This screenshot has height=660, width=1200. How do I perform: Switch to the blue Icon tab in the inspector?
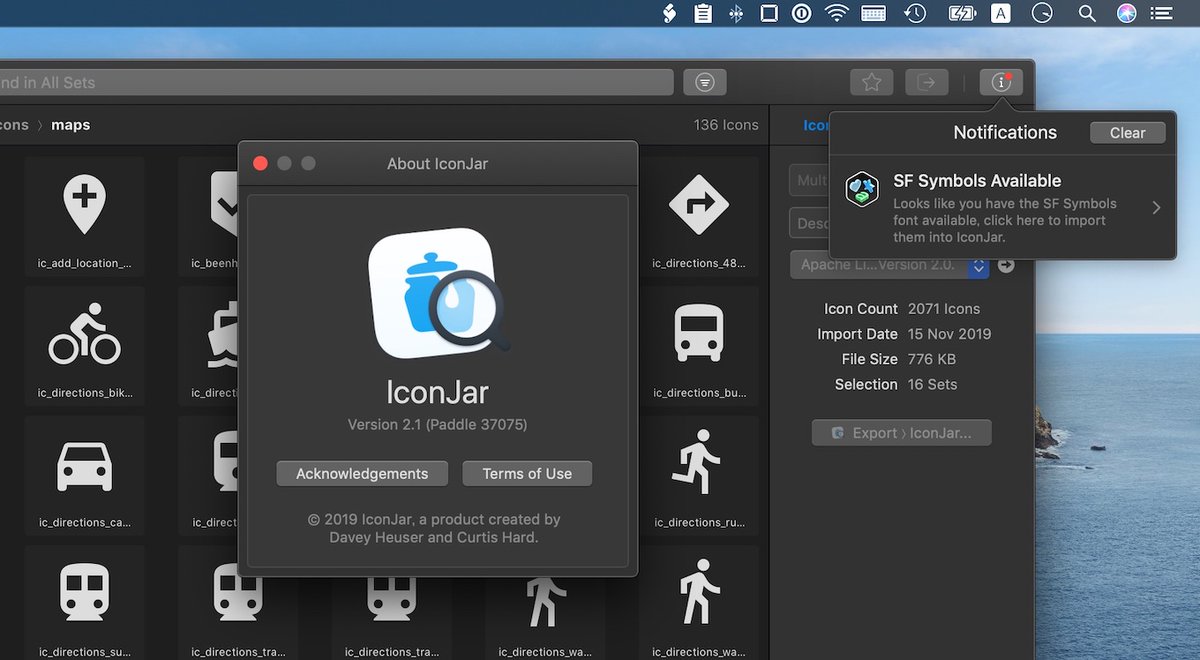tap(816, 125)
